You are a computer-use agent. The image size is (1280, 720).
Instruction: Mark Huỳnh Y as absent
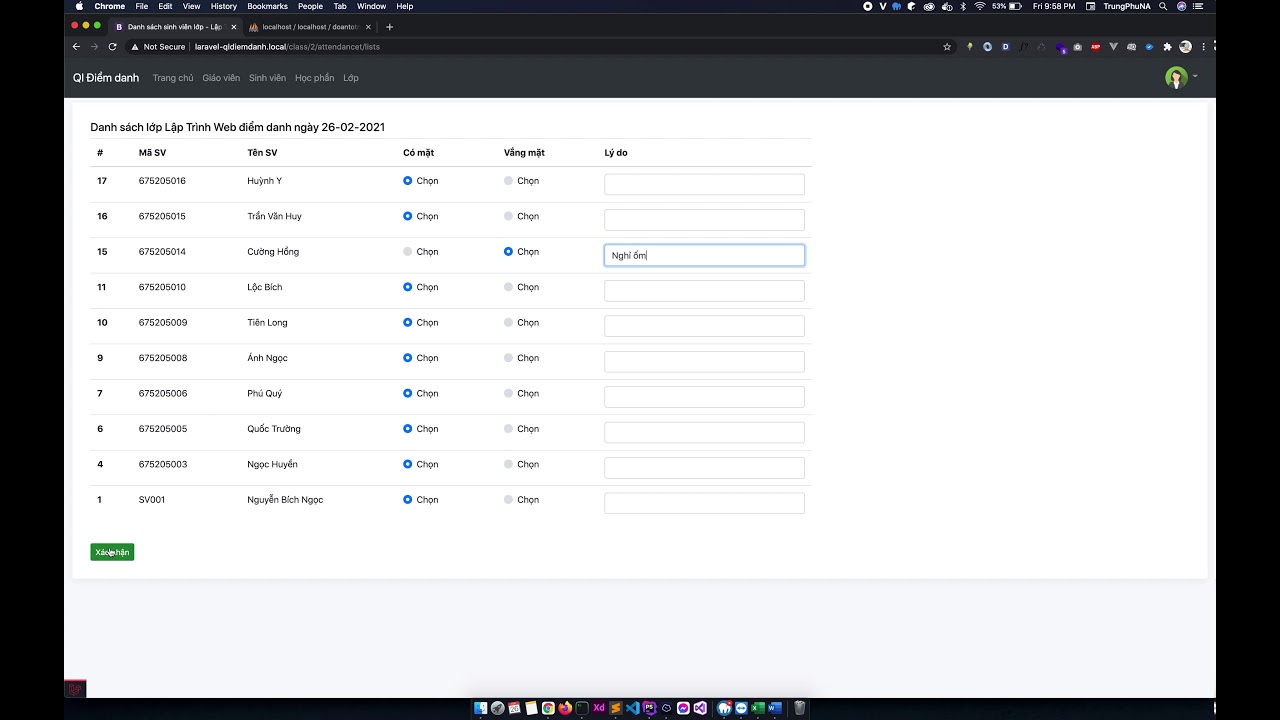pyautogui.click(x=508, y=181)
